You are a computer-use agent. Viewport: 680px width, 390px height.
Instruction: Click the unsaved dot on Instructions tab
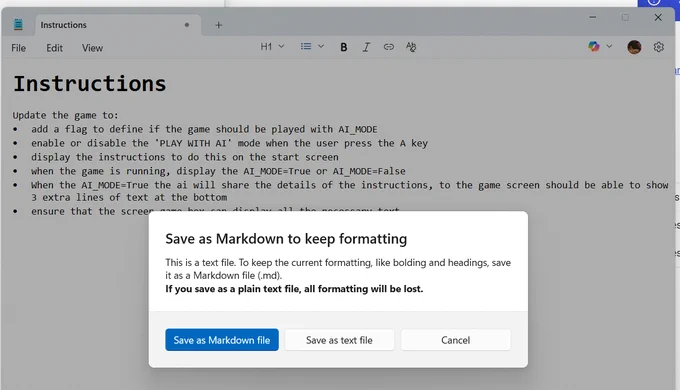pyautogui.click(x=187, y=25)
